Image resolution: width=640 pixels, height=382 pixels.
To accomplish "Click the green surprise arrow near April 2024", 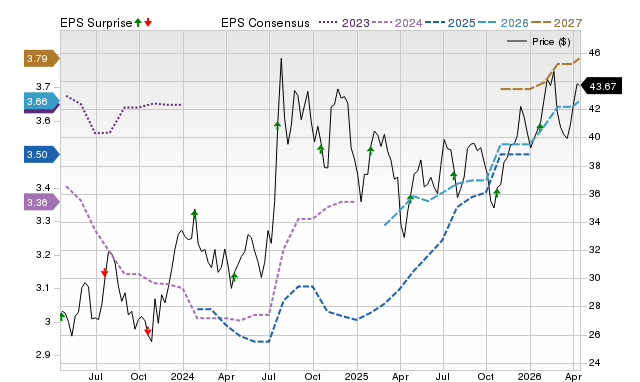I will point(234,278).
